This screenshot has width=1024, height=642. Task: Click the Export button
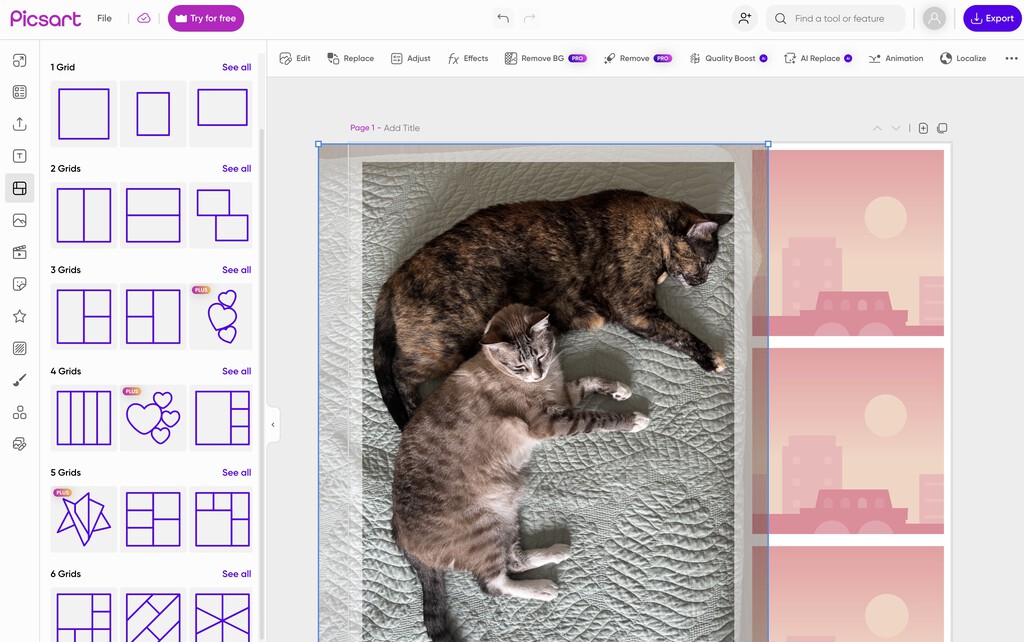[992, 18]
